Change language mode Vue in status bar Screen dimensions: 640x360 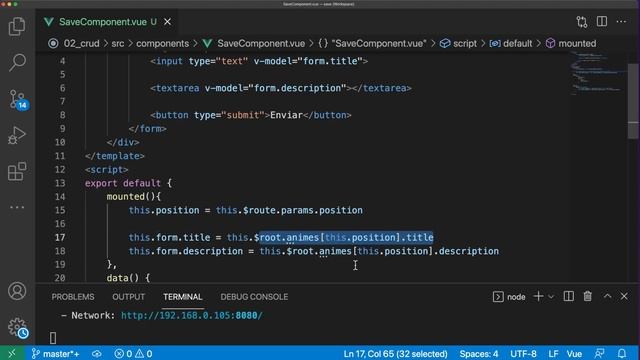click(574, 353)
